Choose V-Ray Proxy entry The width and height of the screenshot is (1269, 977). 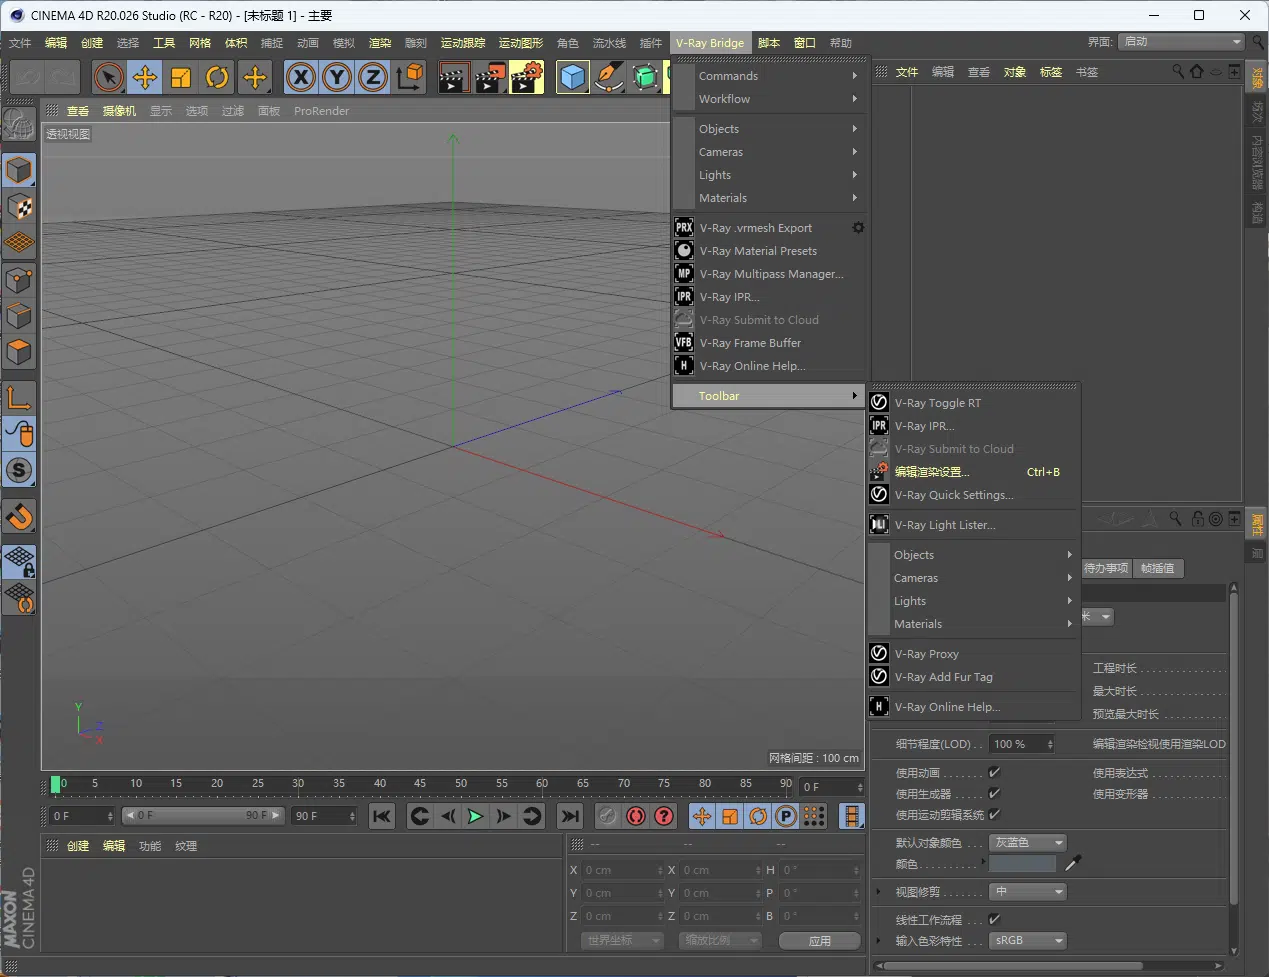click(x=974, y=654)
